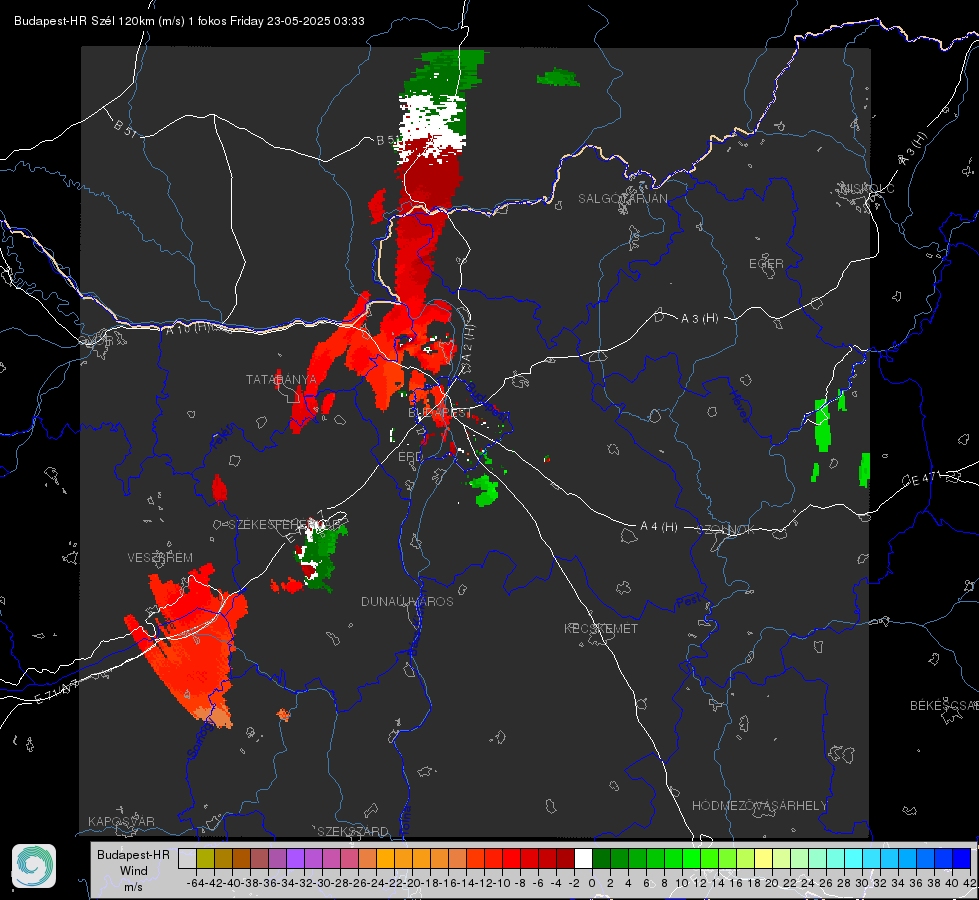This screenshot has height=900, width=979.
Task: Click the BÉKÉSCSABA city label
Action: pos(944,706)
